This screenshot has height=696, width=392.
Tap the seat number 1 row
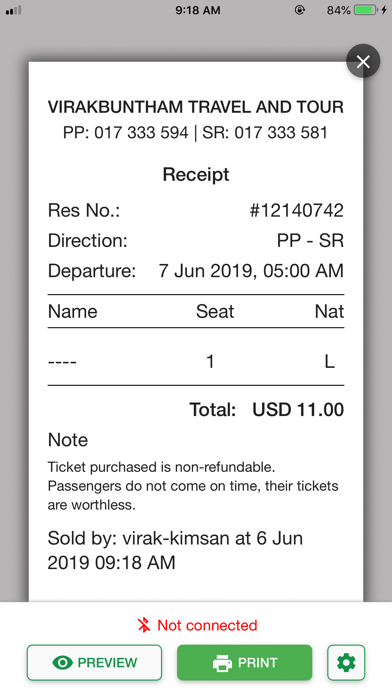196,362
